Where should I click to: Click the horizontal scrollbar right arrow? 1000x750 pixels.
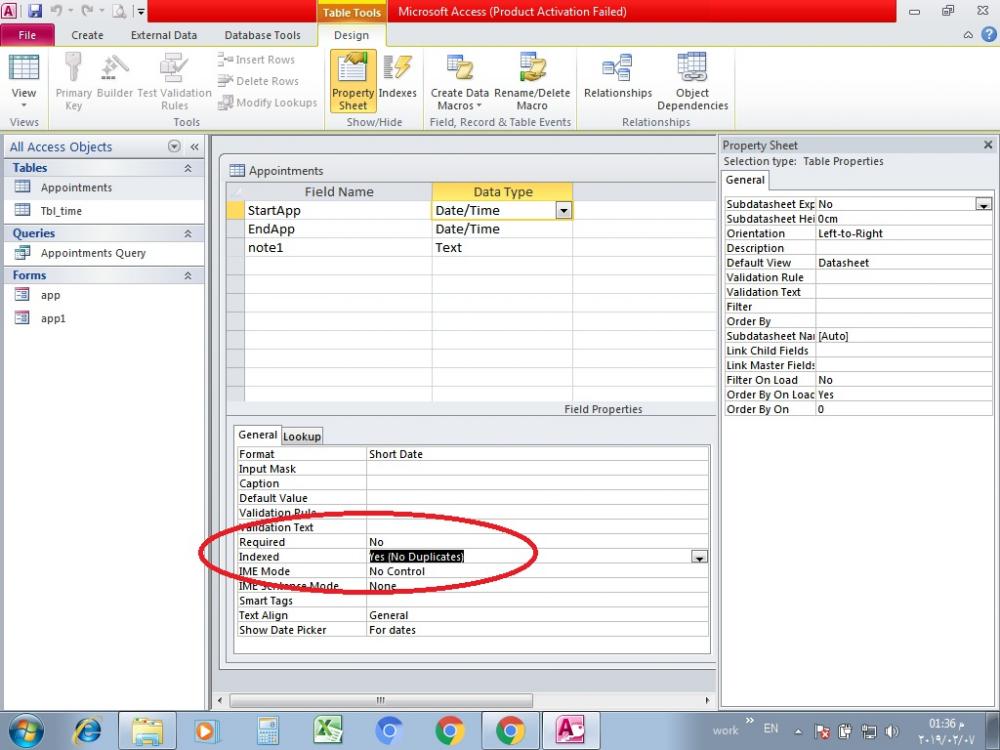707,700
